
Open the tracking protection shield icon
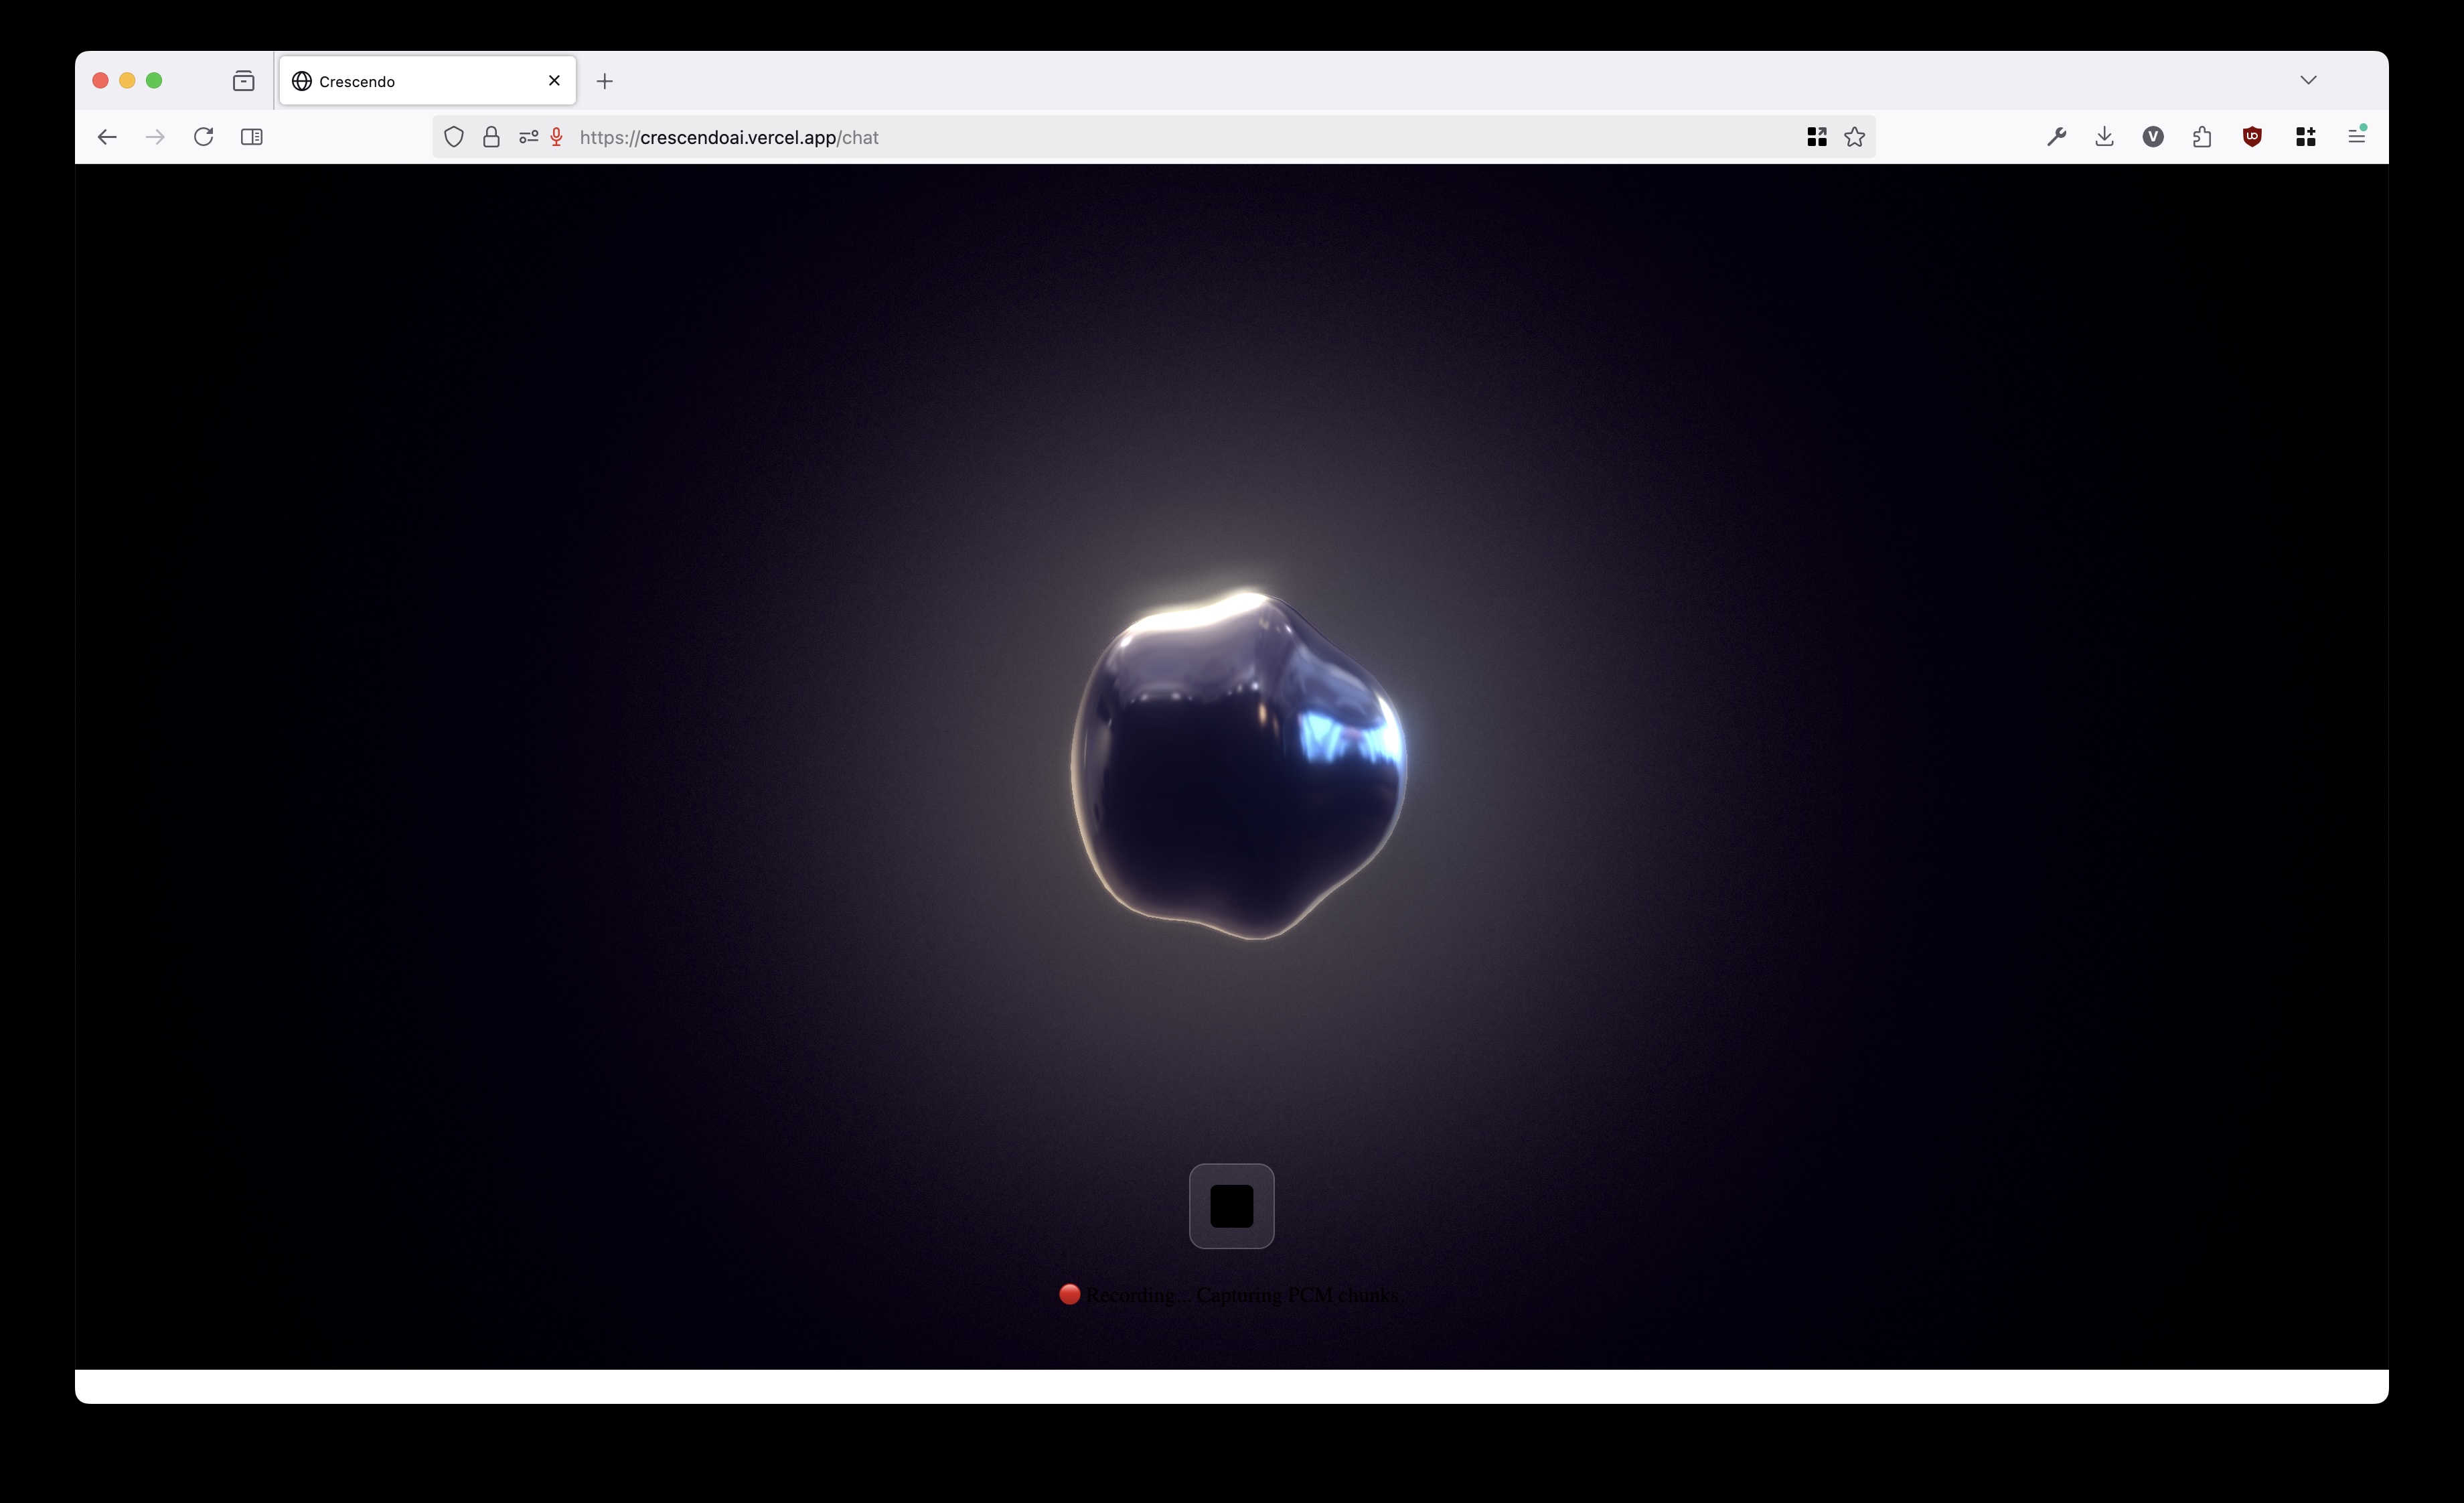pos(454,137)
